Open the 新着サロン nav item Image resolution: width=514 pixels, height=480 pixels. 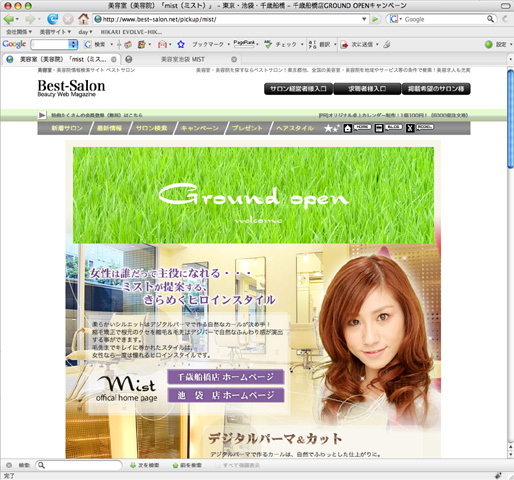point(67,128)
